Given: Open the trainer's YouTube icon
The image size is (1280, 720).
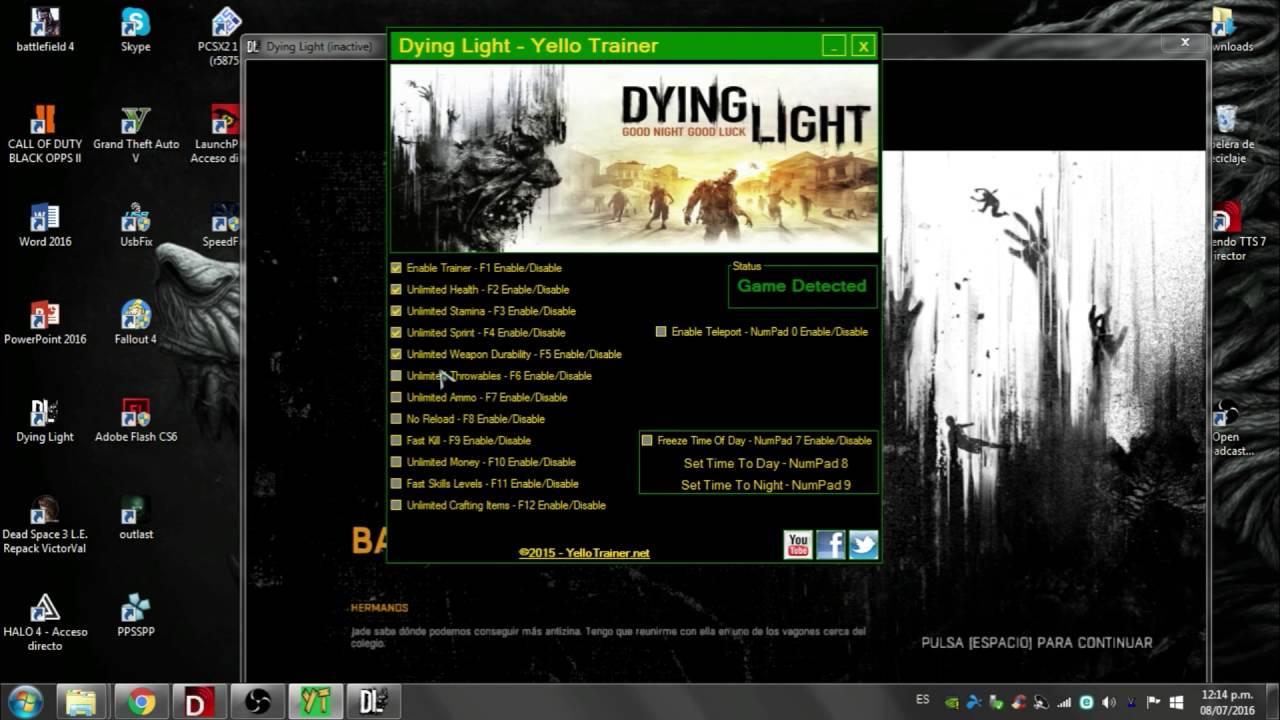Looking at the screenshot, I should (x=797, y=544).
